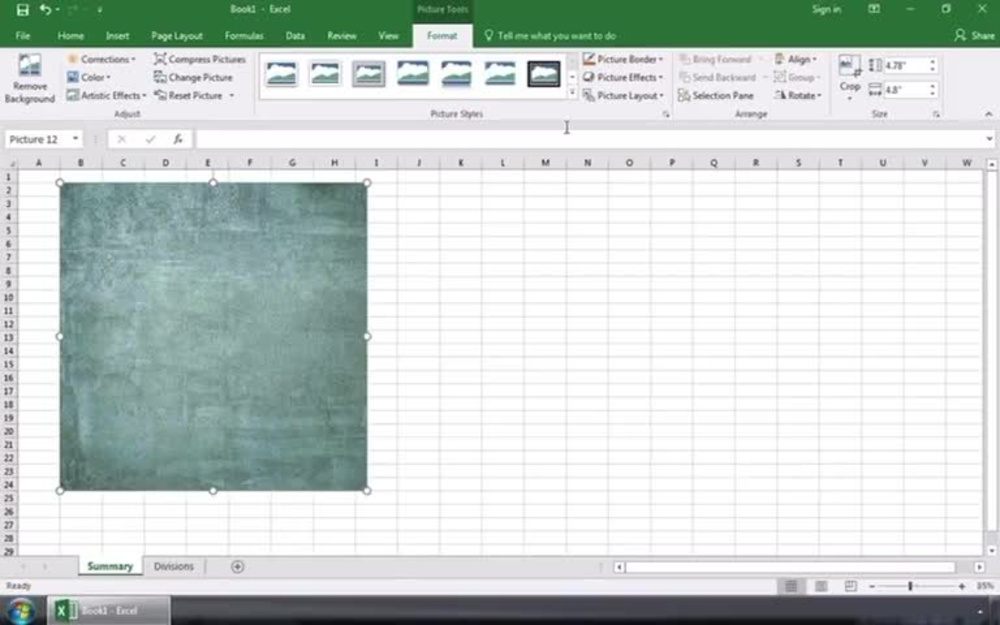
Task: Click the shape width input field
Action: tap(905, 89)
